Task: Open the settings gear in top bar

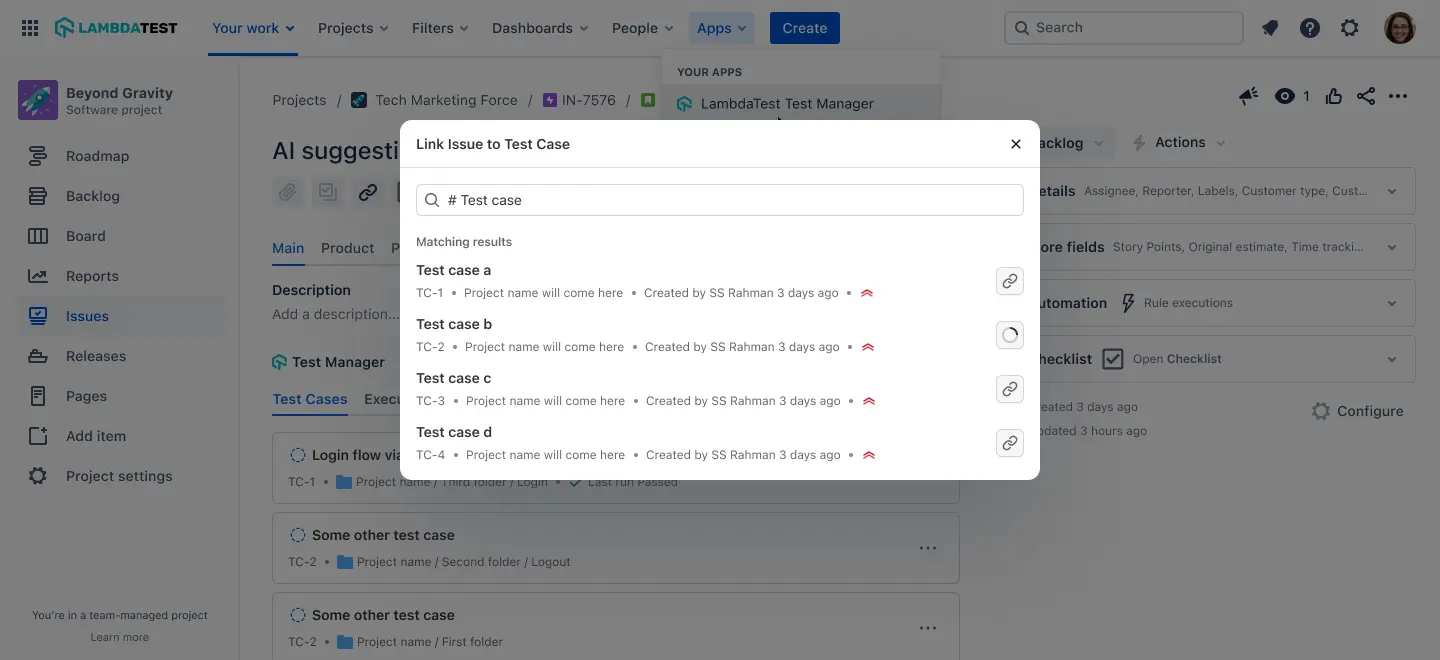Action: pos(1350,28)
